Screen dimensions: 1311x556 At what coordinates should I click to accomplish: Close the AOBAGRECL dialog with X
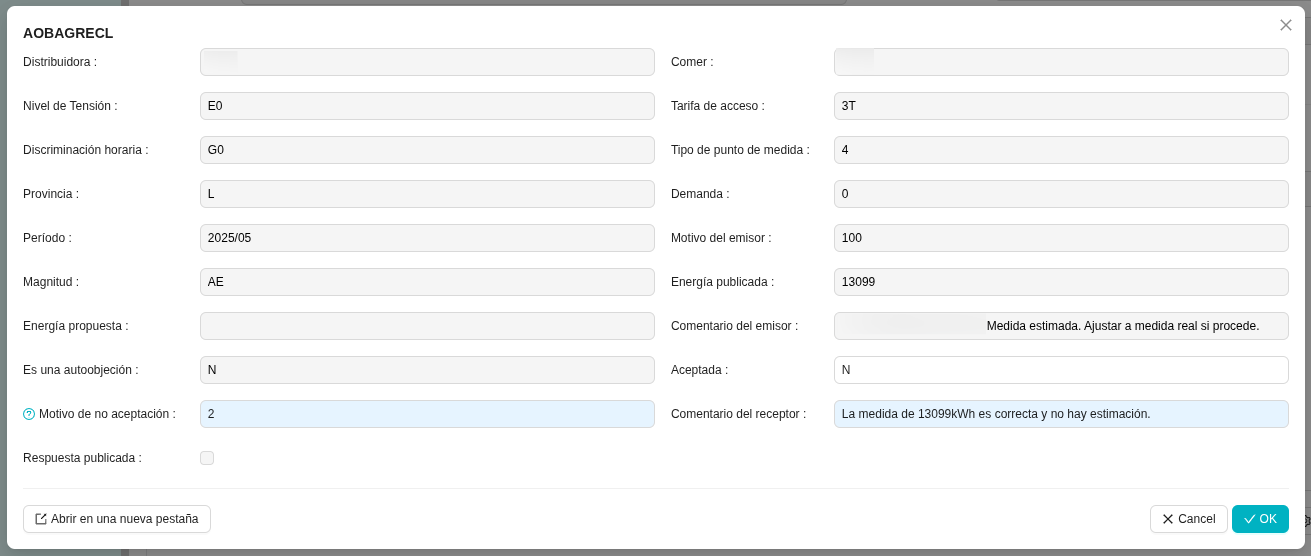pyautogui.click(x=1285, y=25)
